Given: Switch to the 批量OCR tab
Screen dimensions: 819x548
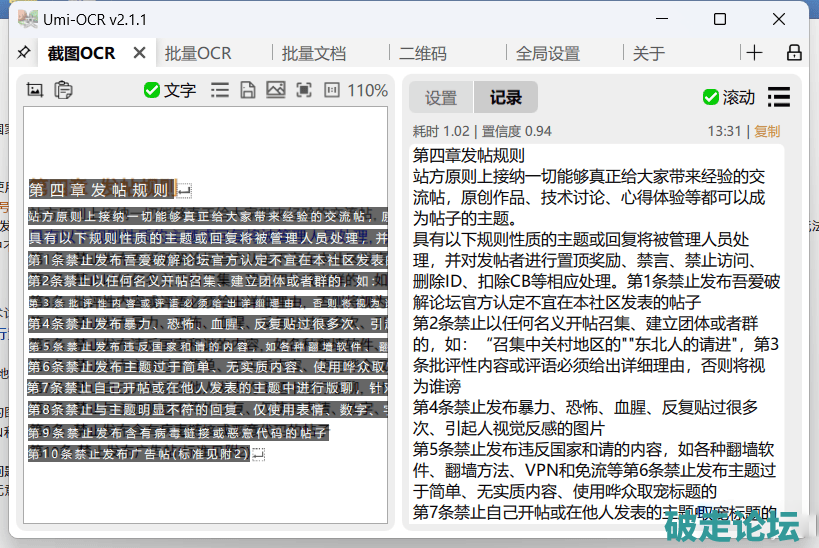Looking at the screenshot, I should click(x=198, y=54).
